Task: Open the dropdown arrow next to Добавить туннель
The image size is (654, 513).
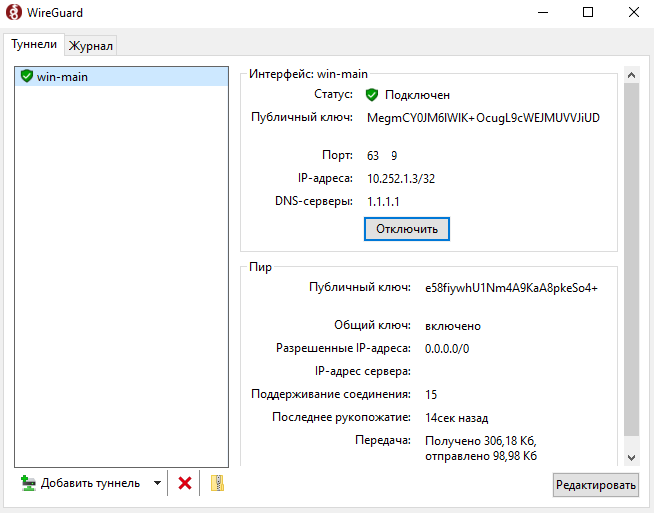Action: click(157, 484)
